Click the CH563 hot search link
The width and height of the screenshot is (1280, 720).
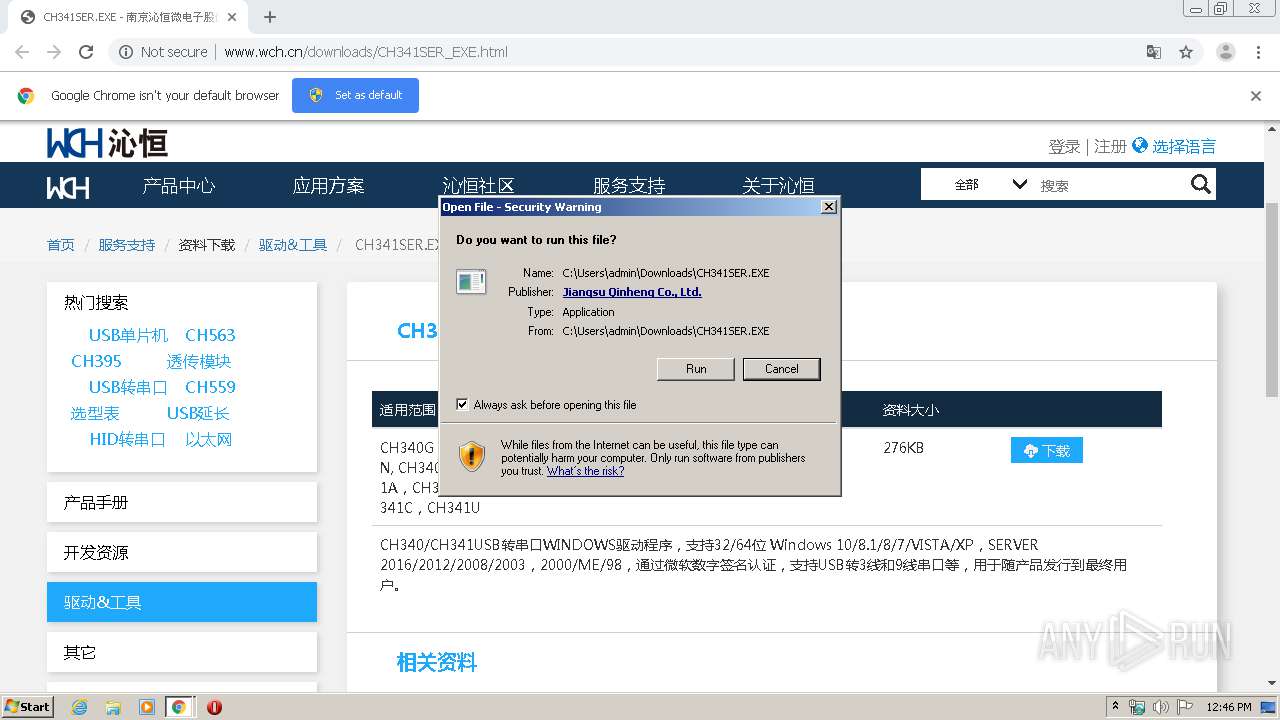[x=210, y=335]
